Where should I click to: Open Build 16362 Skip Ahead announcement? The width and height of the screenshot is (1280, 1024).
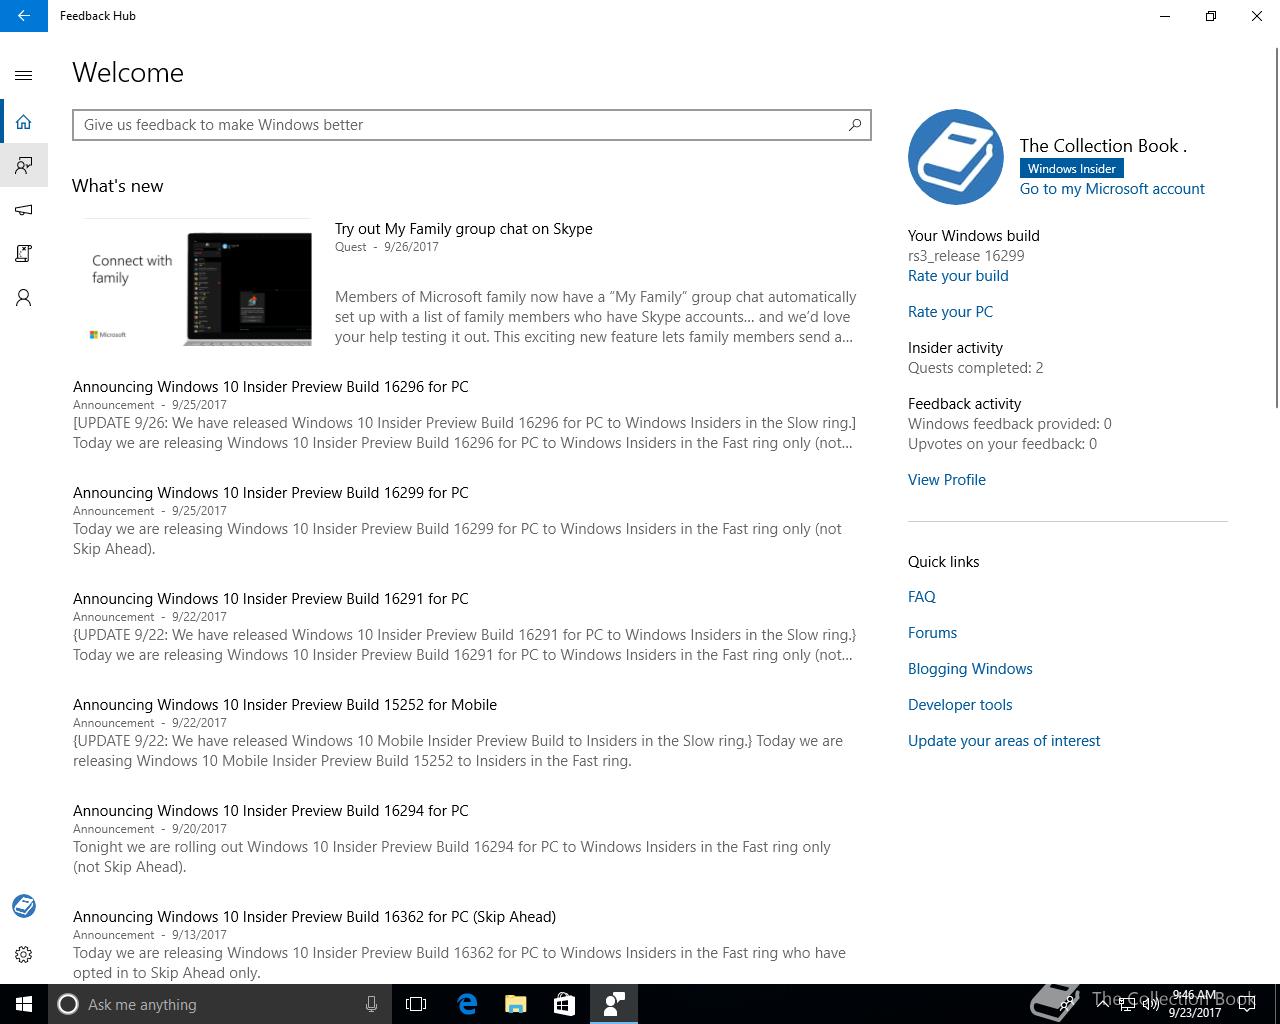(314, 917)
